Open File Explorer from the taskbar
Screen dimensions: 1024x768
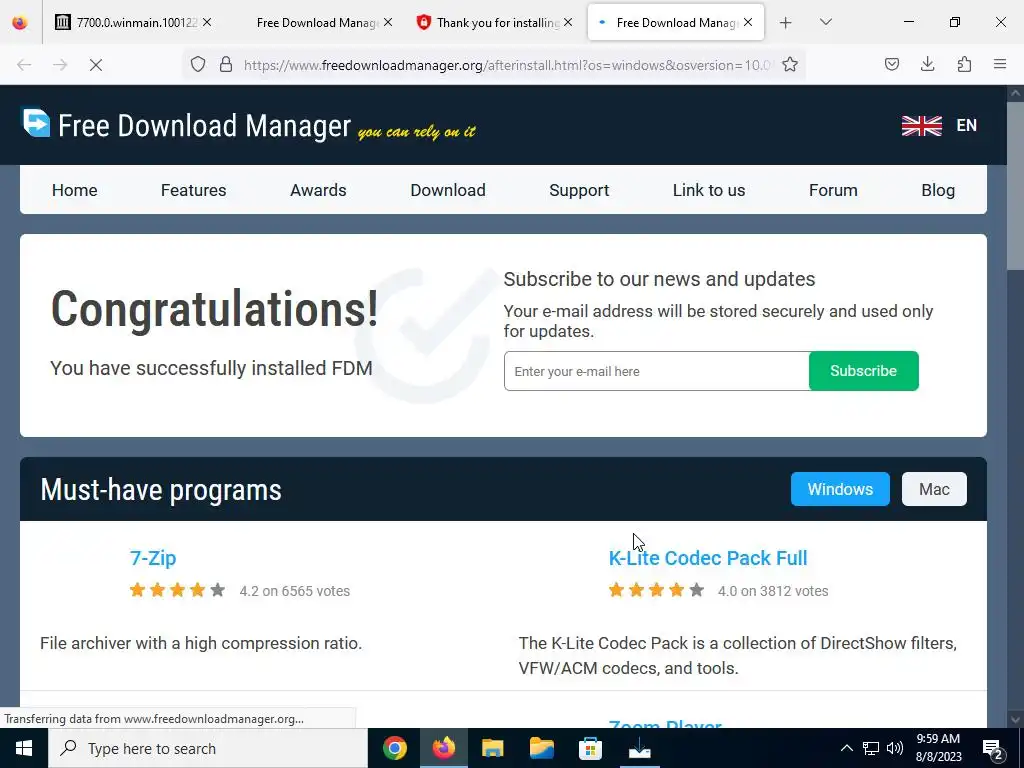(492, 748)
